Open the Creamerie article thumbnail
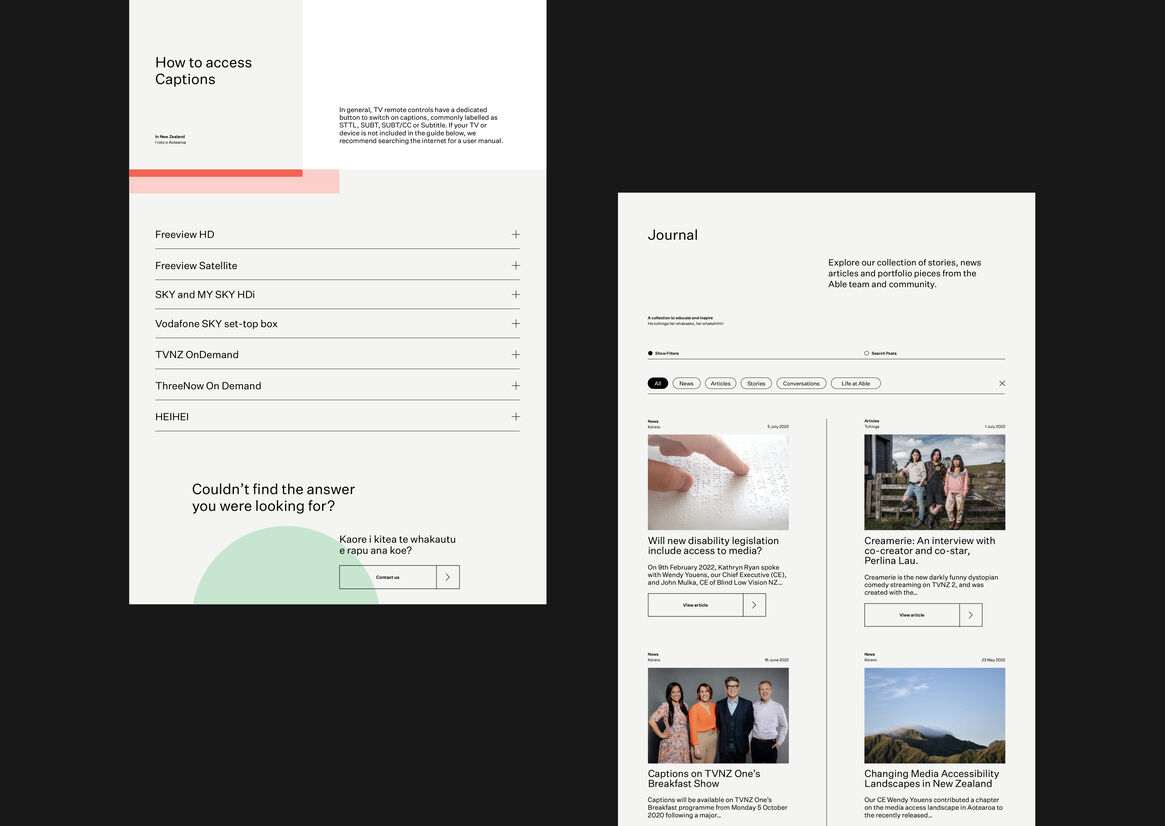Screen dimensions: 1165x826 point(934,482)
